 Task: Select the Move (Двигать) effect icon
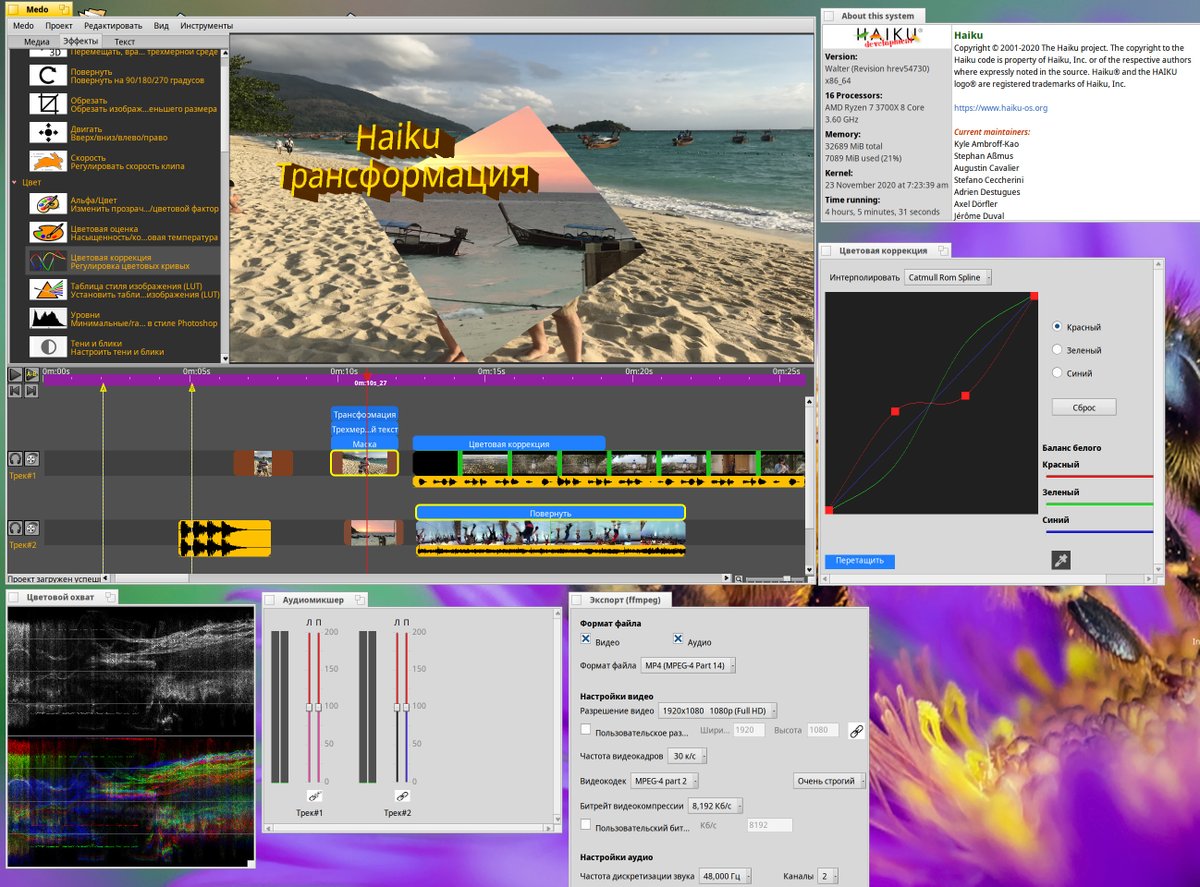(x=47, y=132)
